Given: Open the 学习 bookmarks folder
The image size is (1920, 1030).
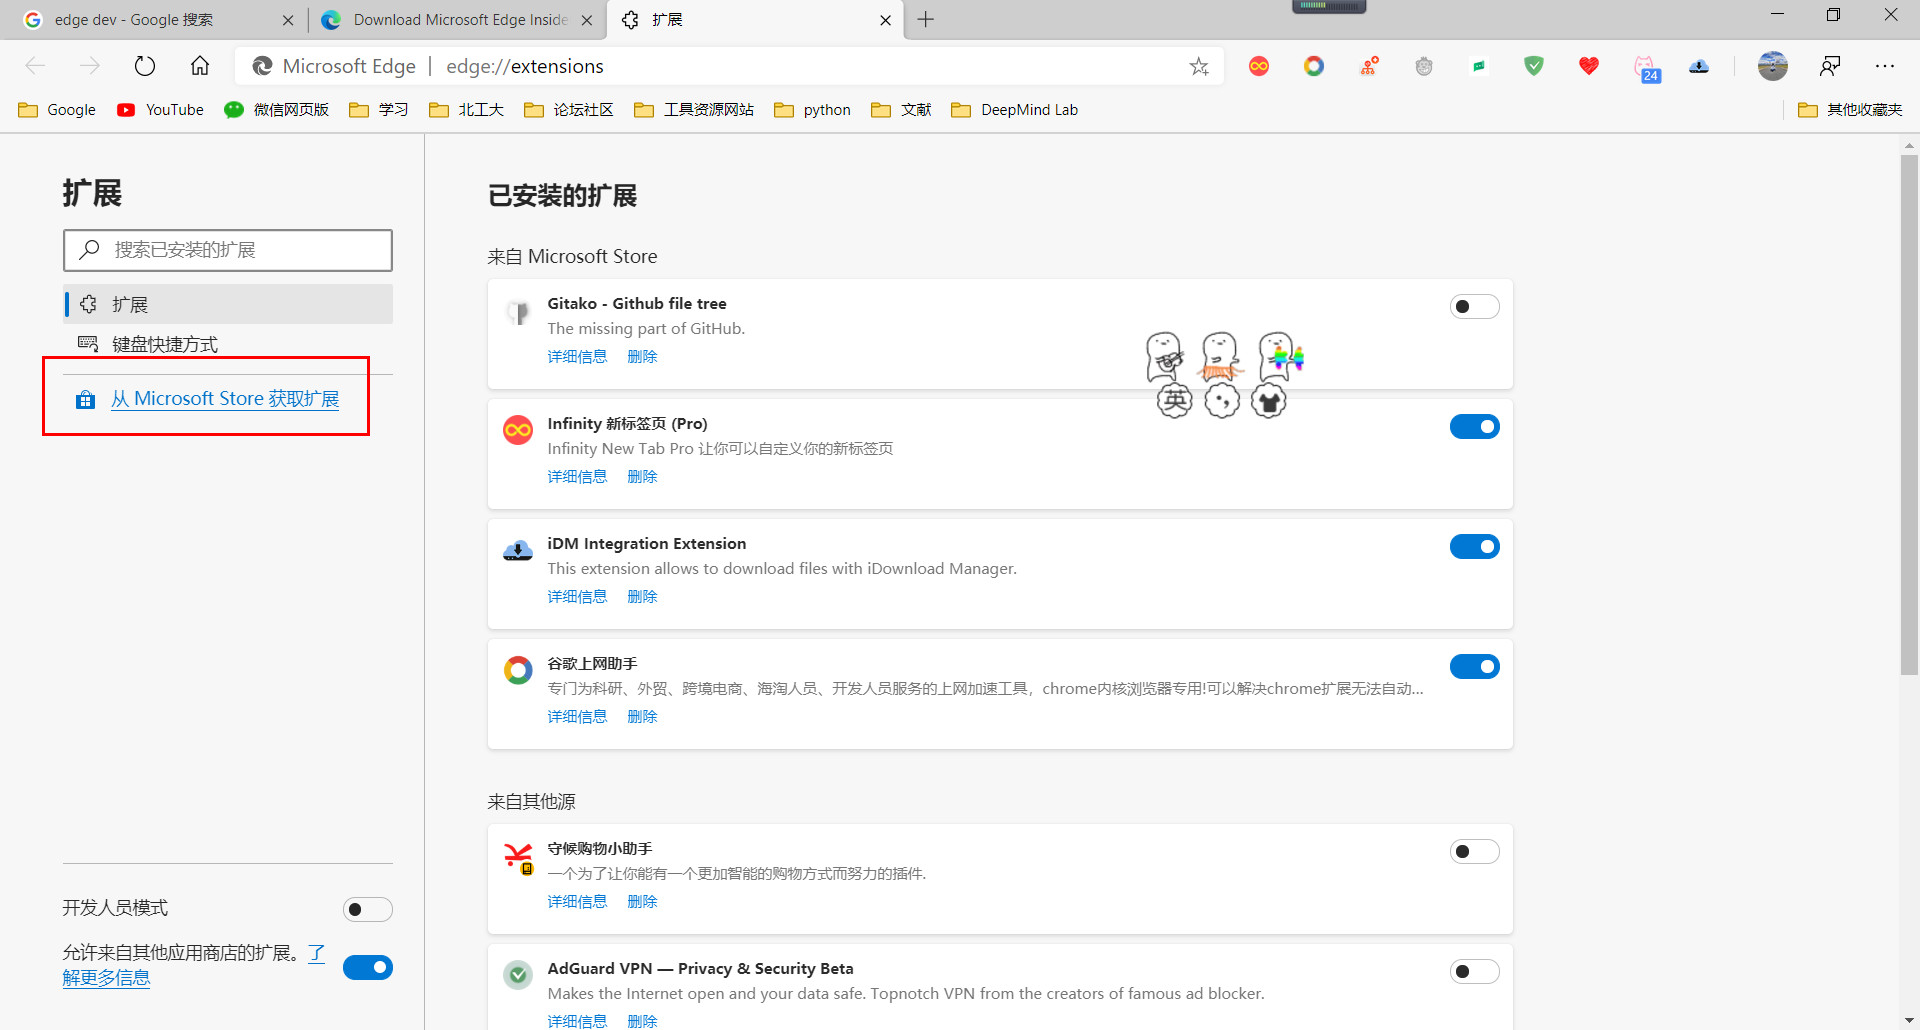Looking at the screenshot, I should coord(379,110).
